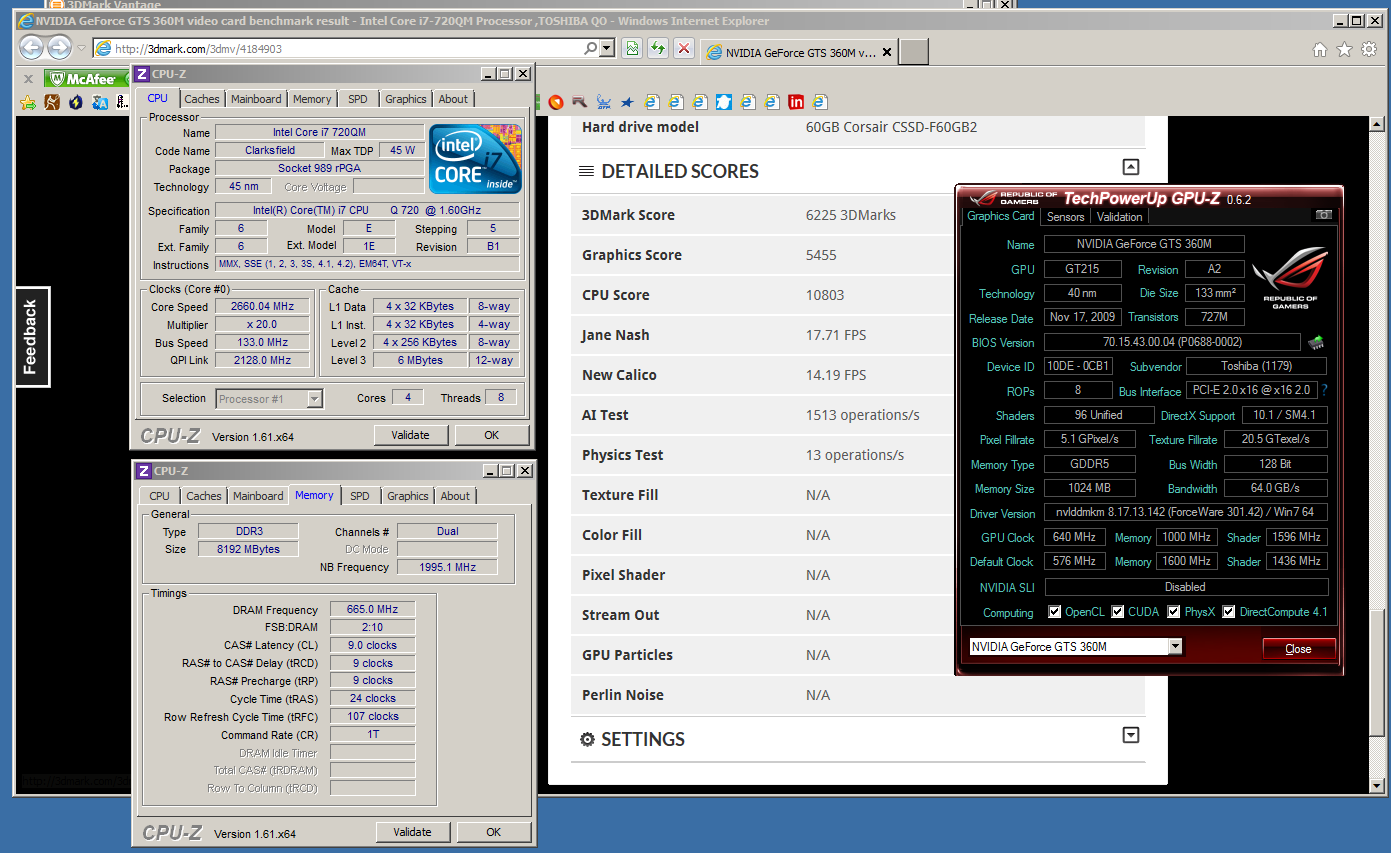Click the 'Clarksfield' code name field

point(270,150)
